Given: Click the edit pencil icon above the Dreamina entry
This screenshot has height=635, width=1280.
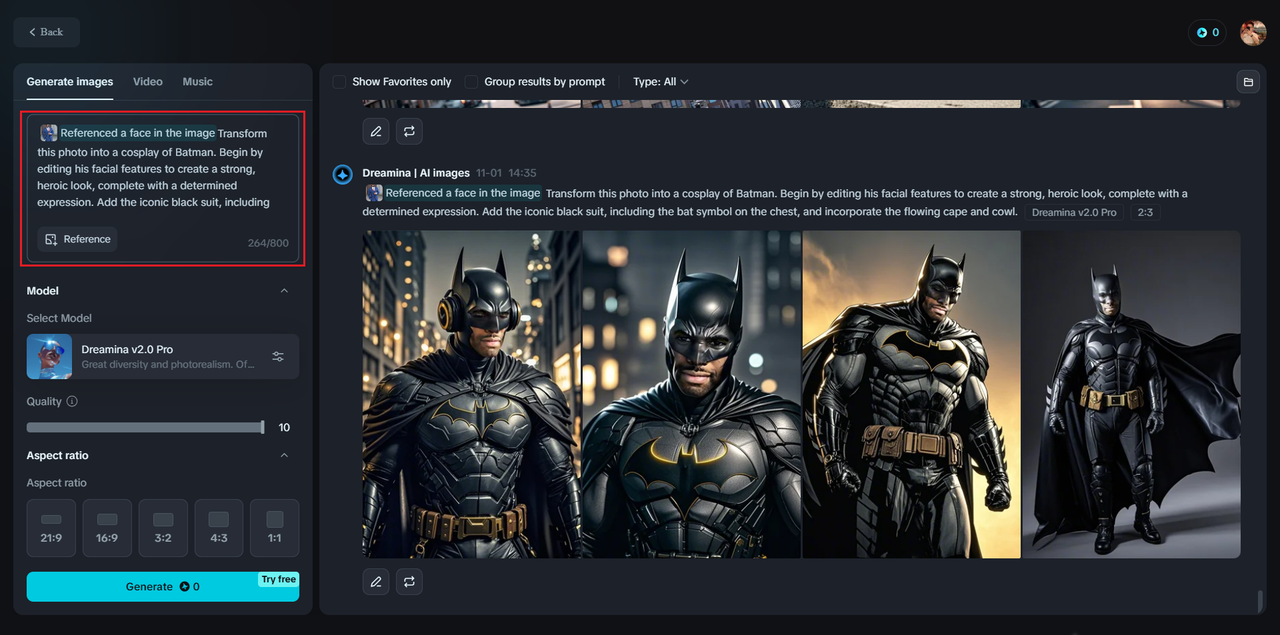Looking at the screenshot, I should pos(376,131).
